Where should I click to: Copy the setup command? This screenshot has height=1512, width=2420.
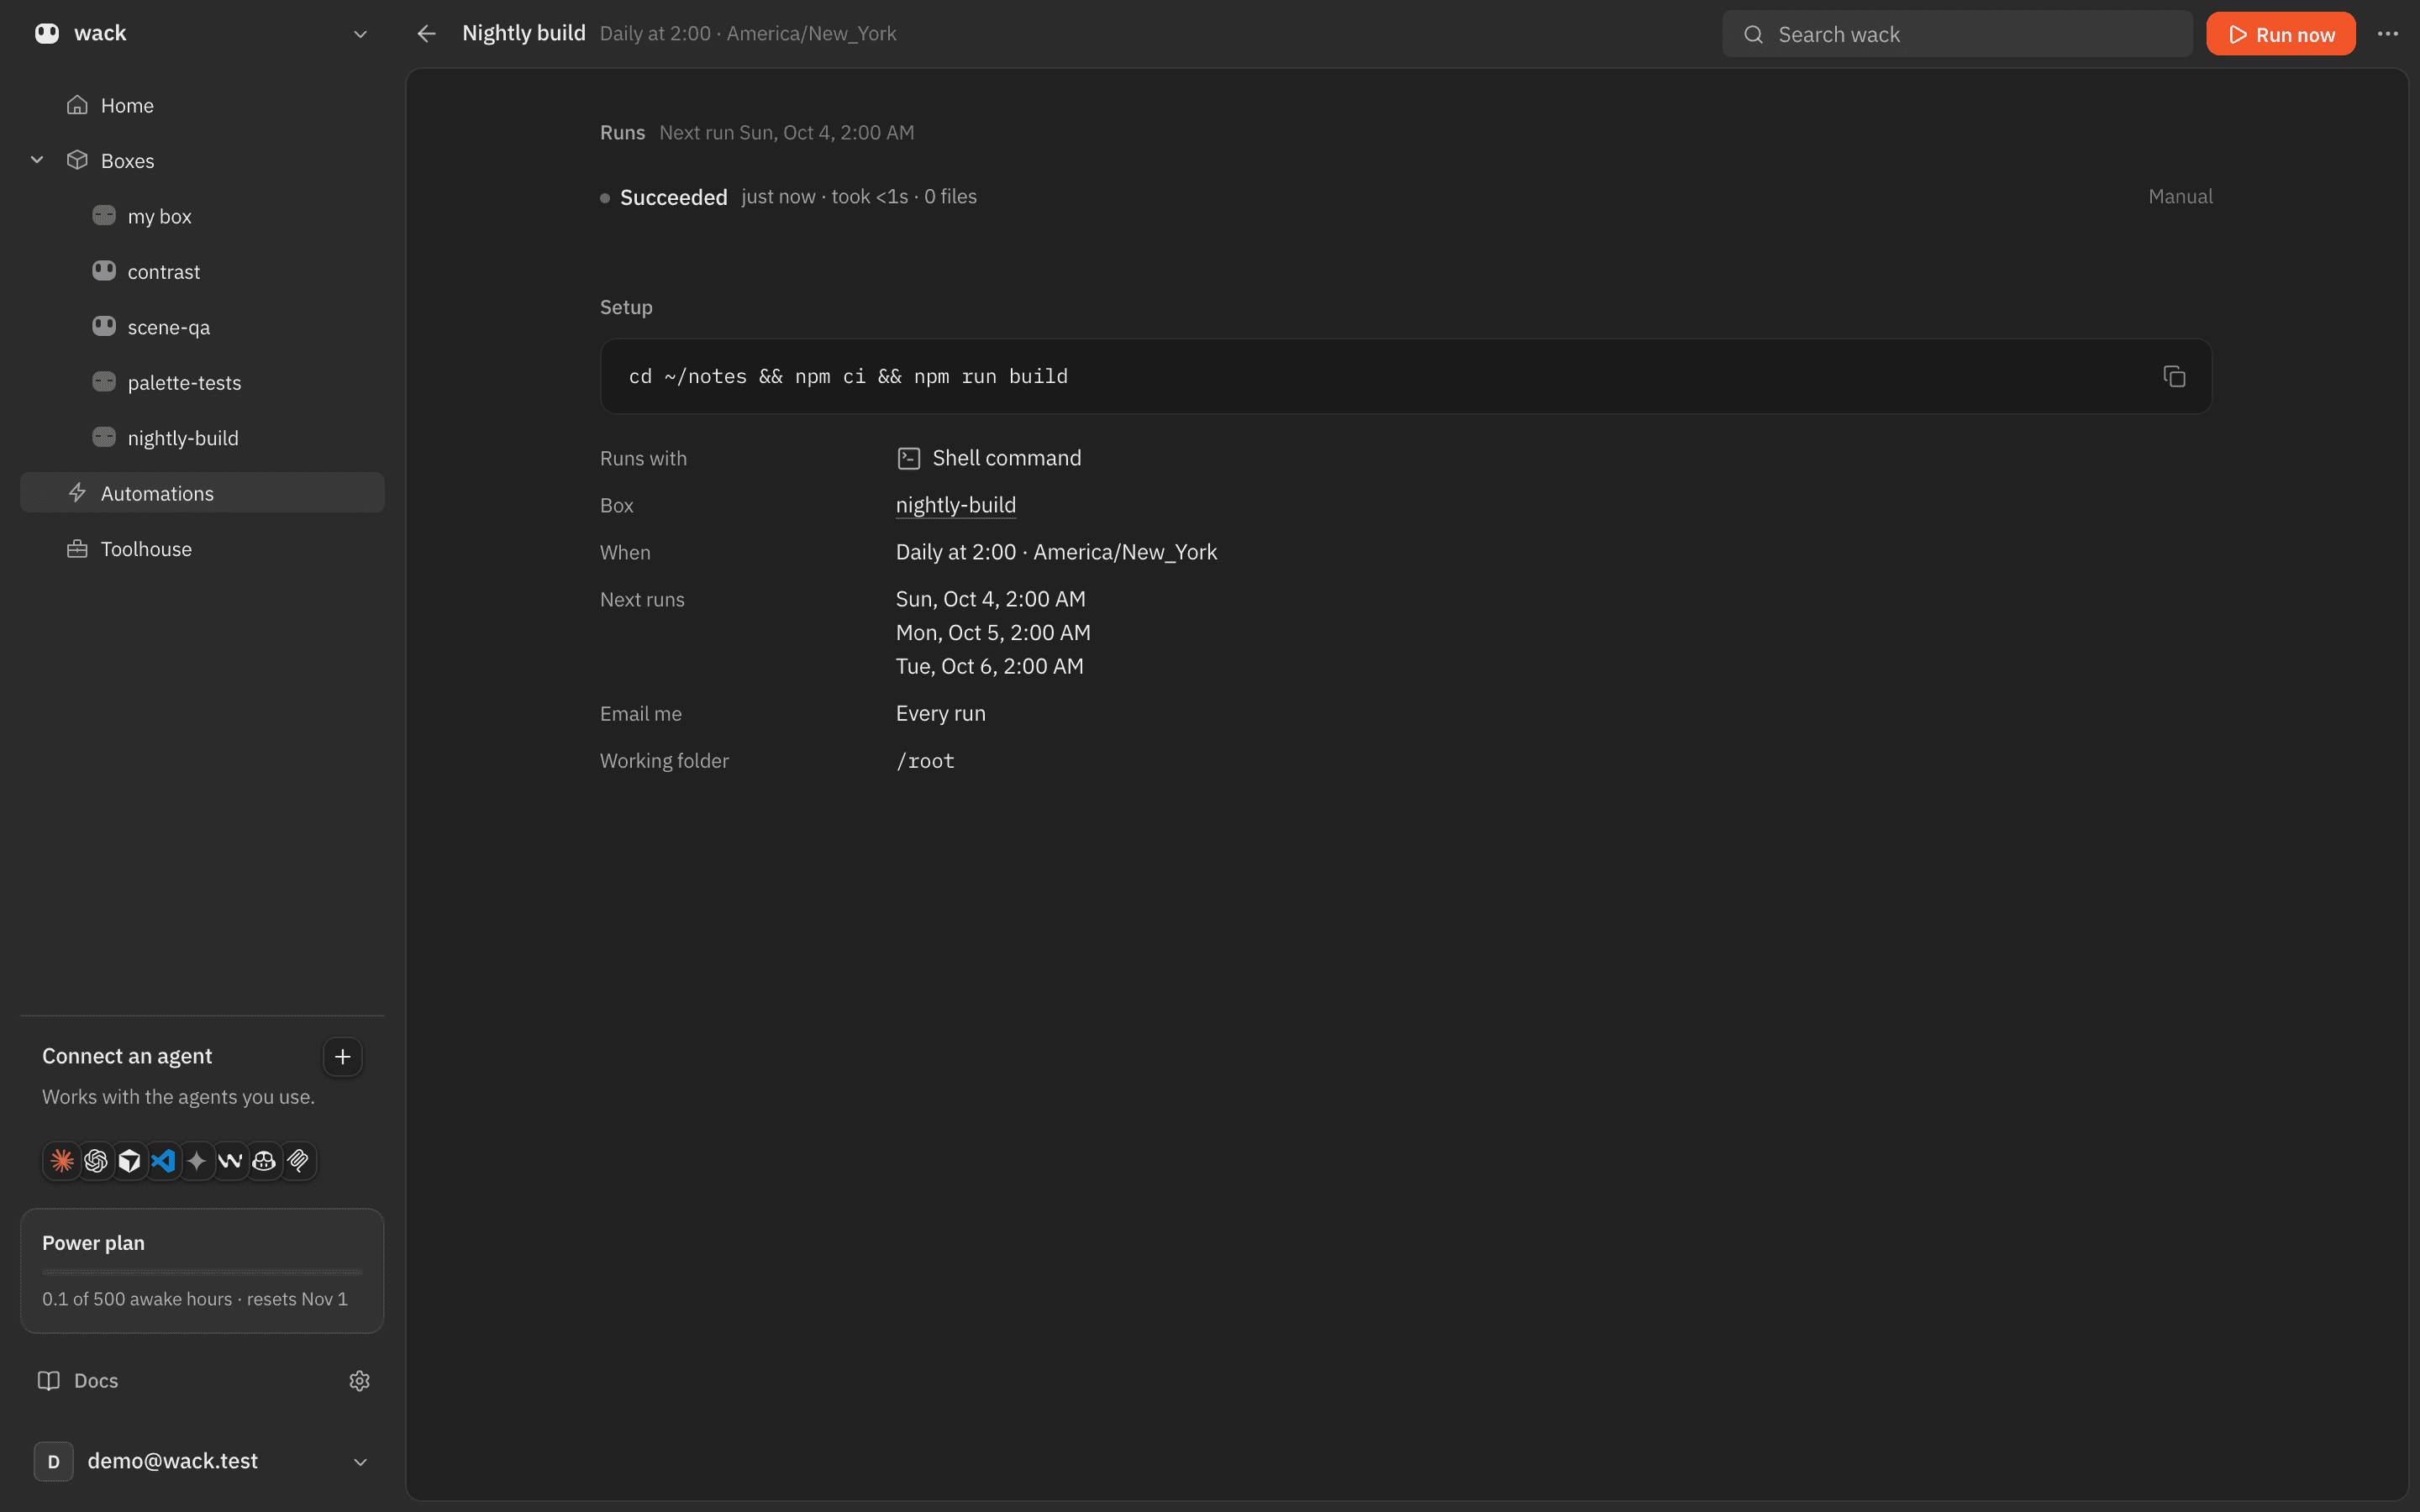coord(2174,376)
